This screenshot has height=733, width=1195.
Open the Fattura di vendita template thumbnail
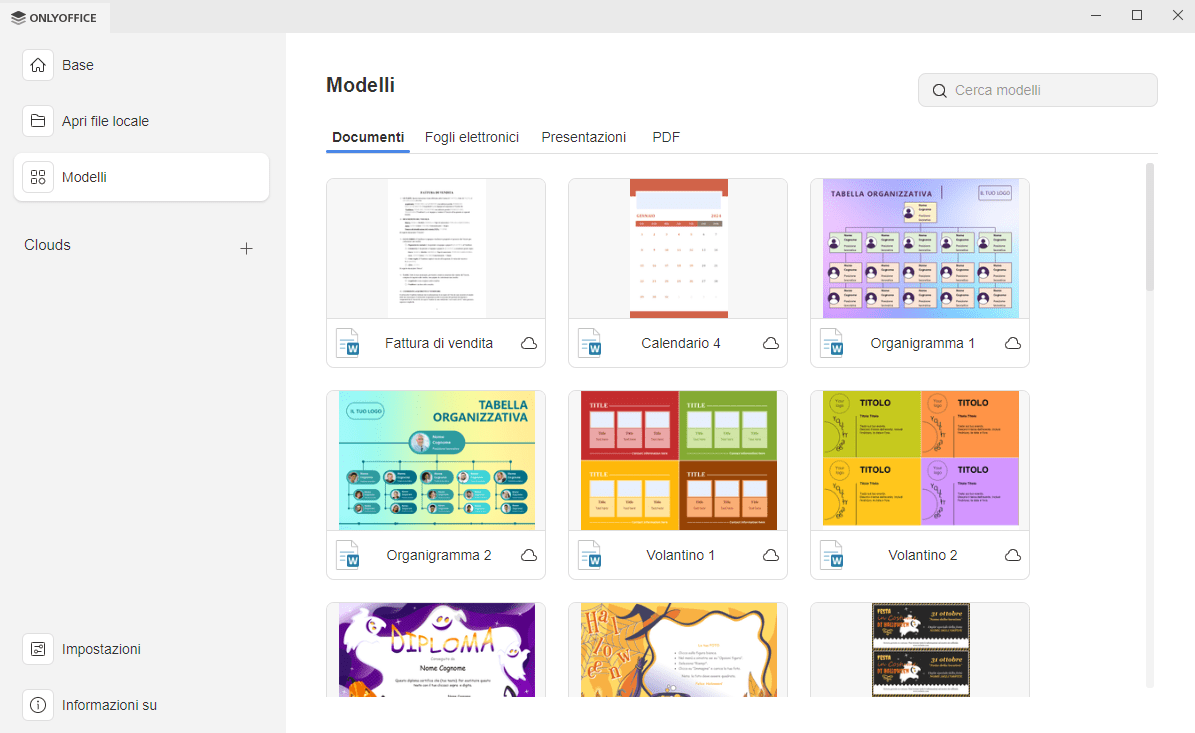click(x=436, y=248)
